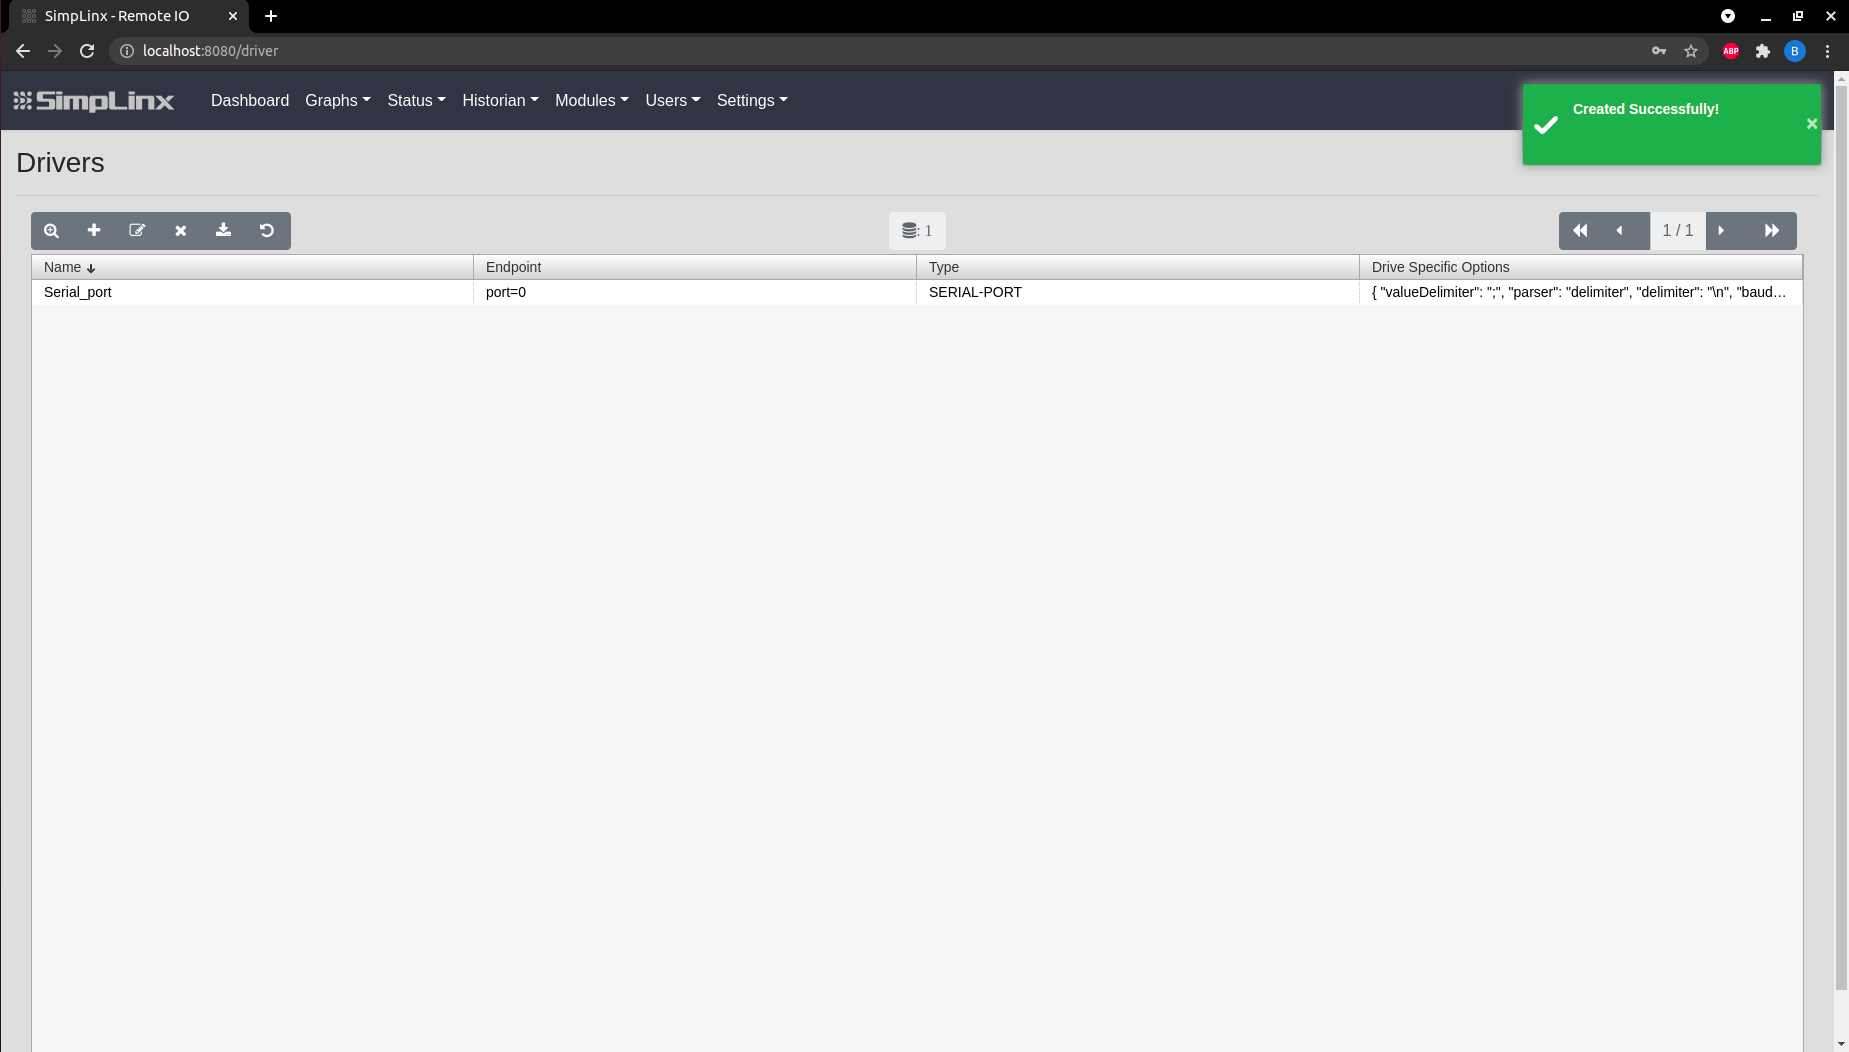Expand the Modules dropdown menu
Viewport: 1849px width, 1052px height.
click(592, 100)
